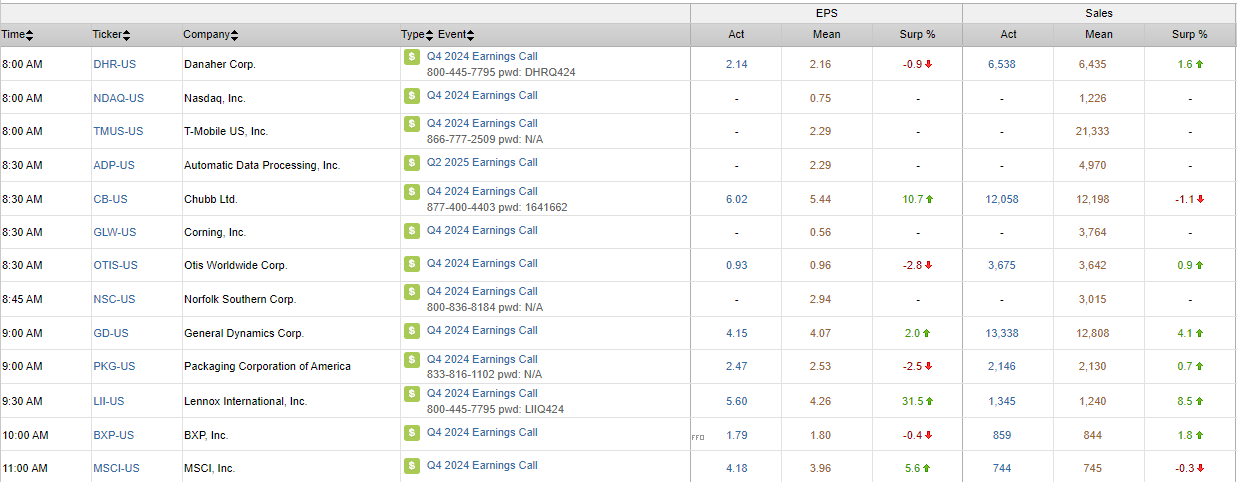Click Danaher's actual EPS value 2.14
1237x482 pixels.
tap(736, 64)
